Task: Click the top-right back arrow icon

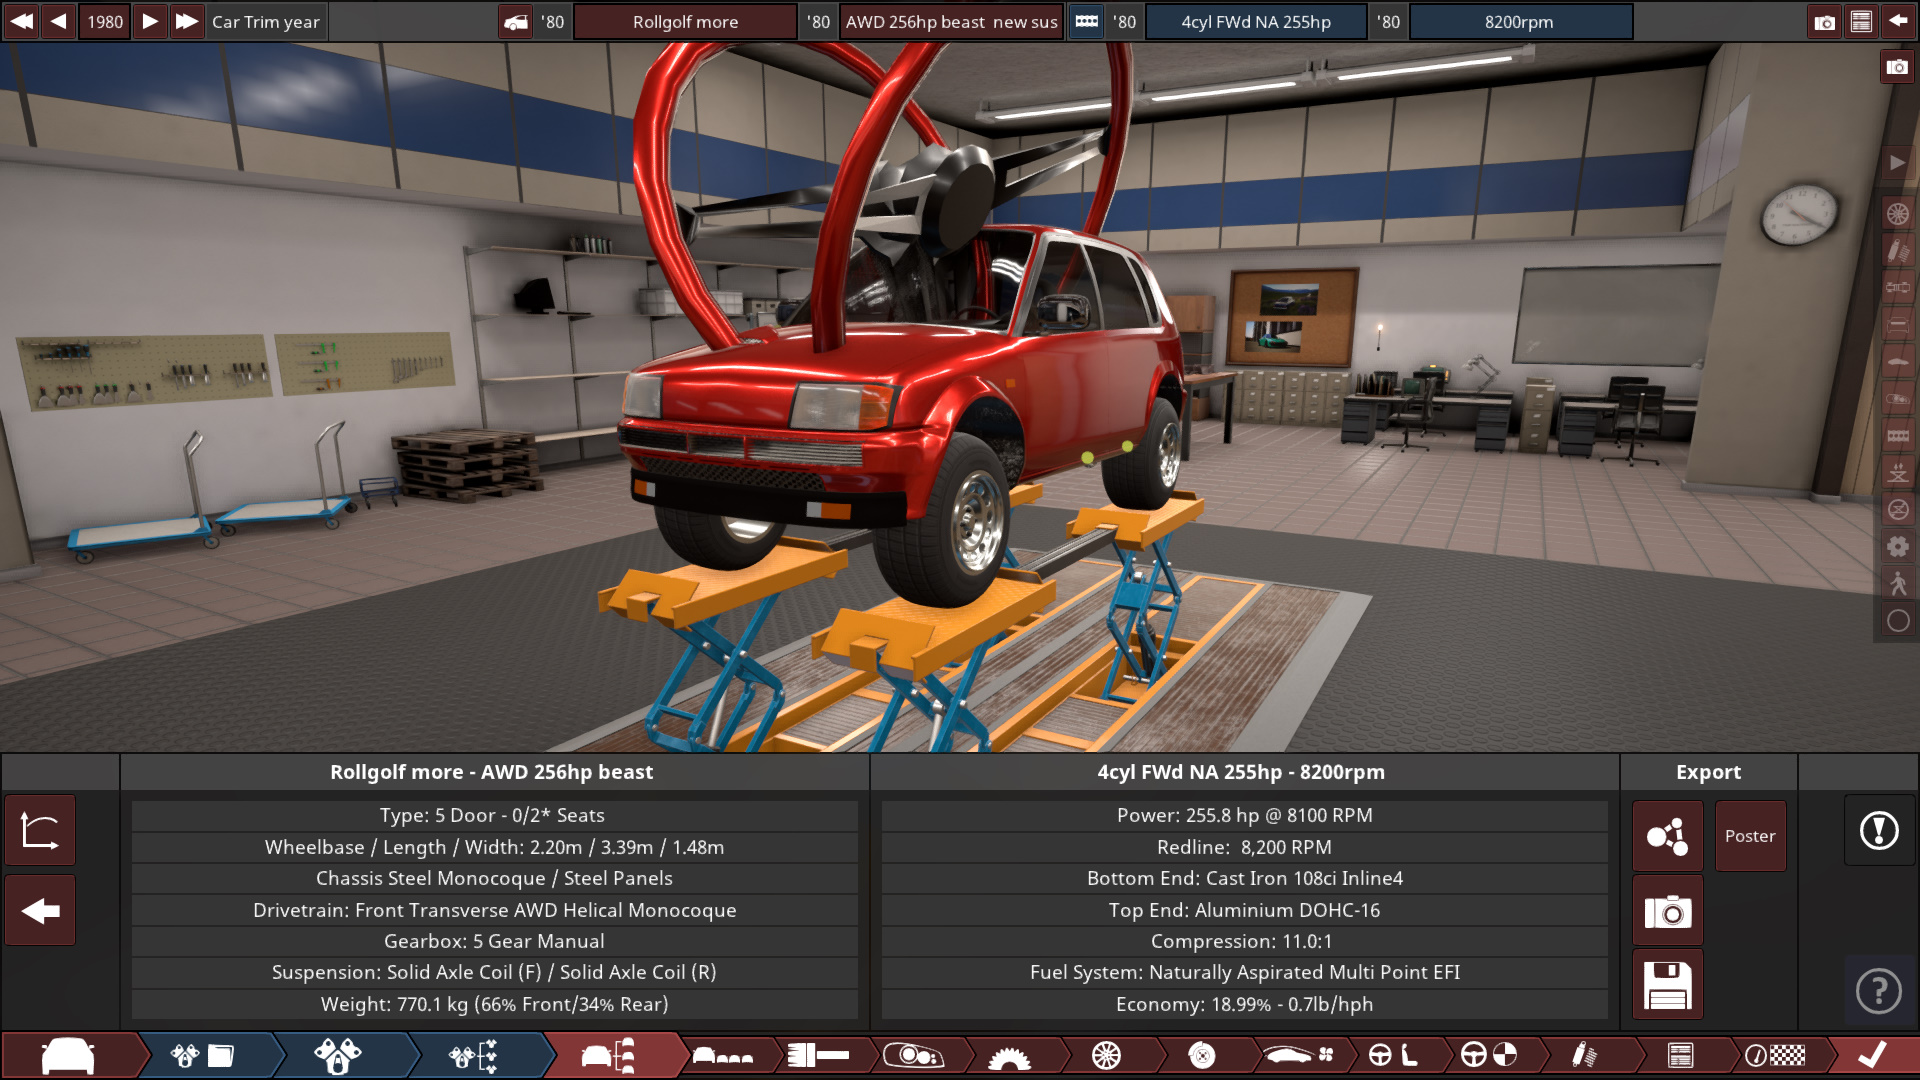Action: click(1897, 21)
